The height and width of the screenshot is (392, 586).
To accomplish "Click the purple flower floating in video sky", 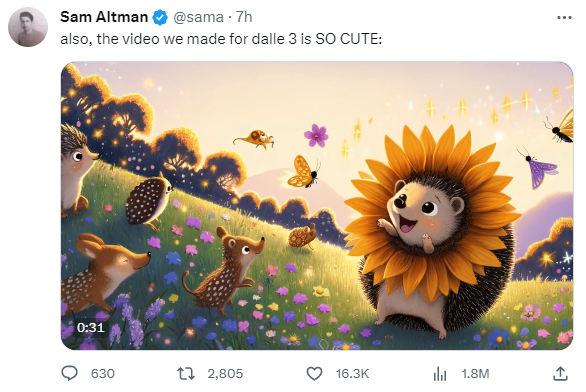I will [x=316, y=136].
